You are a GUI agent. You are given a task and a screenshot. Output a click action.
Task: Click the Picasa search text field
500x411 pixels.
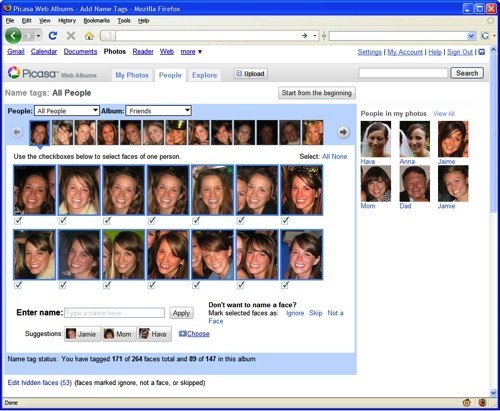pos(403,73)
